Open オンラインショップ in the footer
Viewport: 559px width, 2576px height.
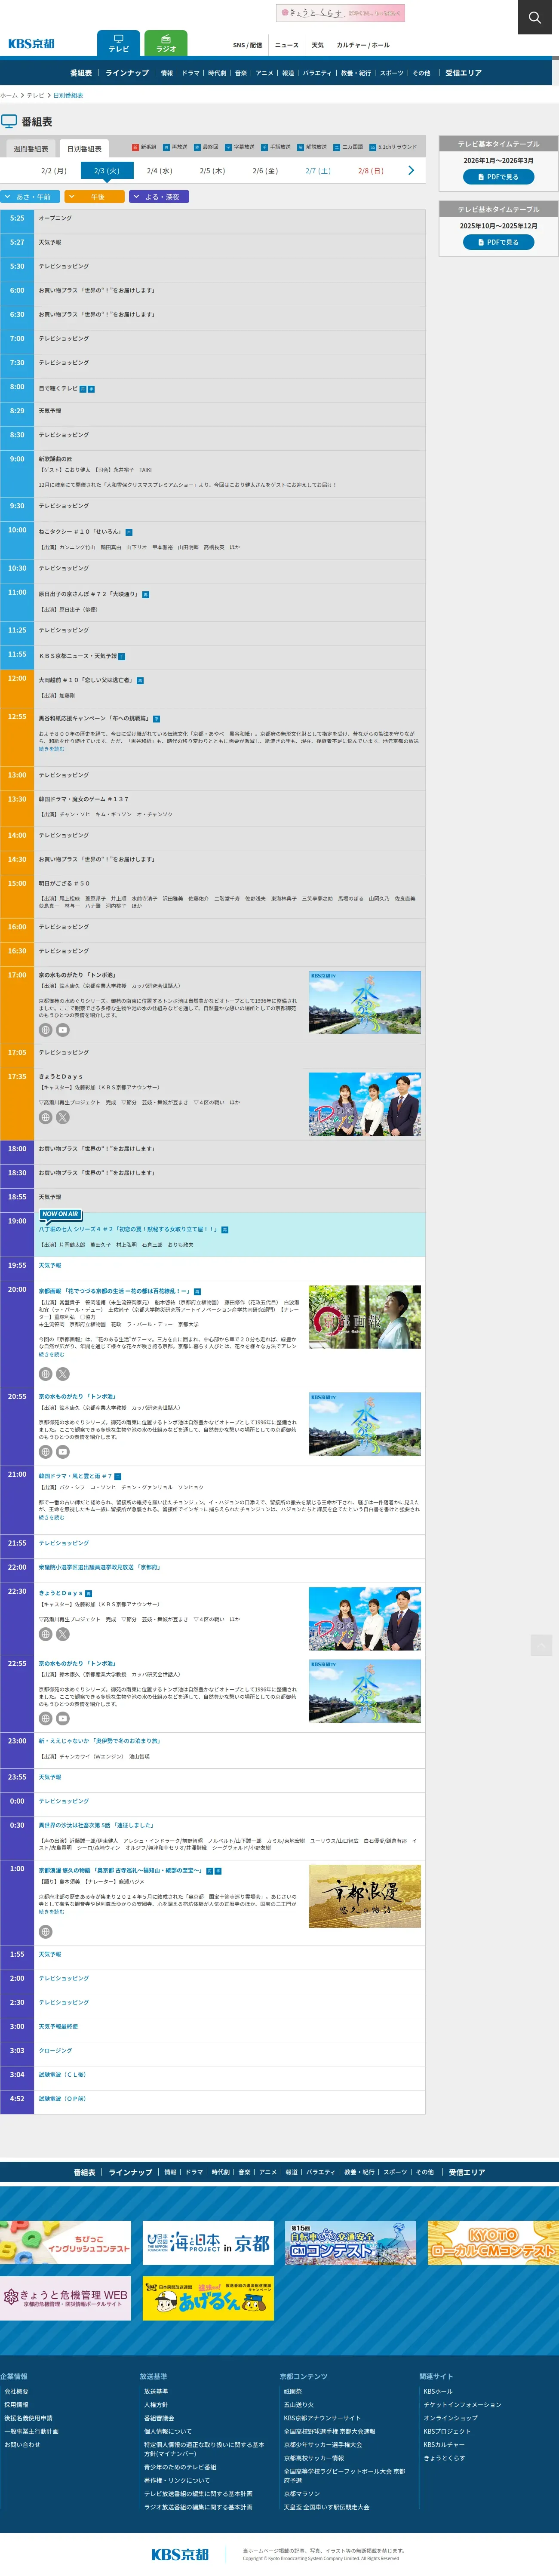tap(450, 2418)
